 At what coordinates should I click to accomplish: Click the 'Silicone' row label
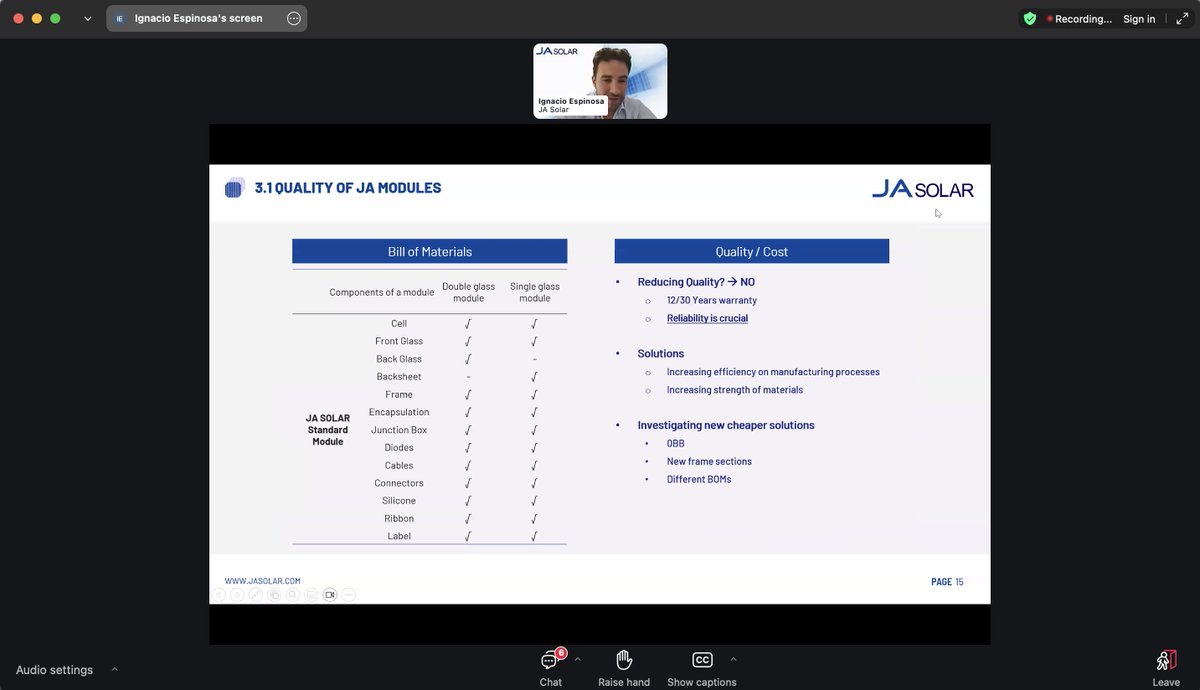[x=399, y=501]
